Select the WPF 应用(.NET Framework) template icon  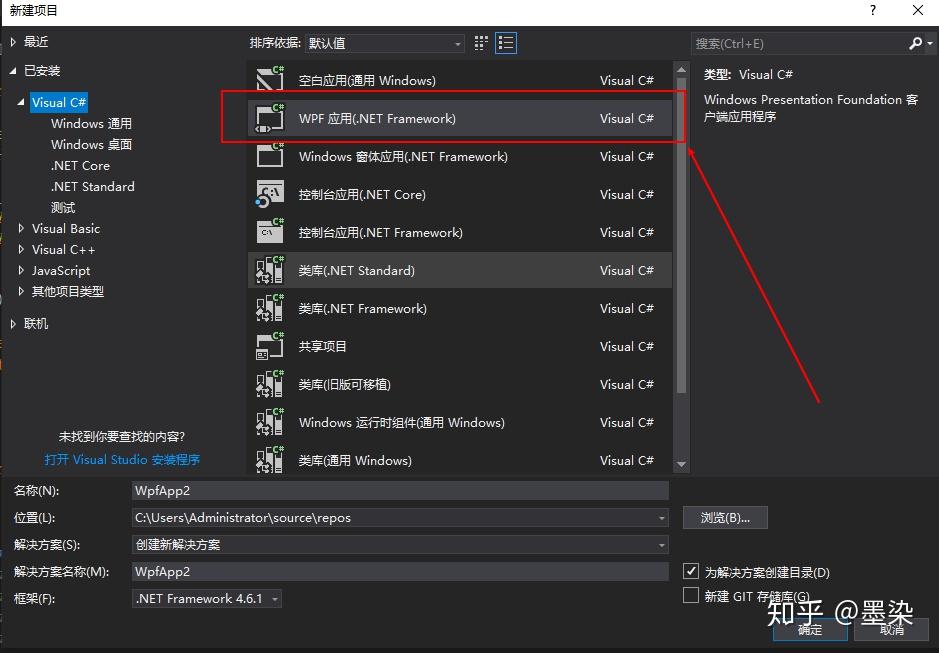(268, 118)
